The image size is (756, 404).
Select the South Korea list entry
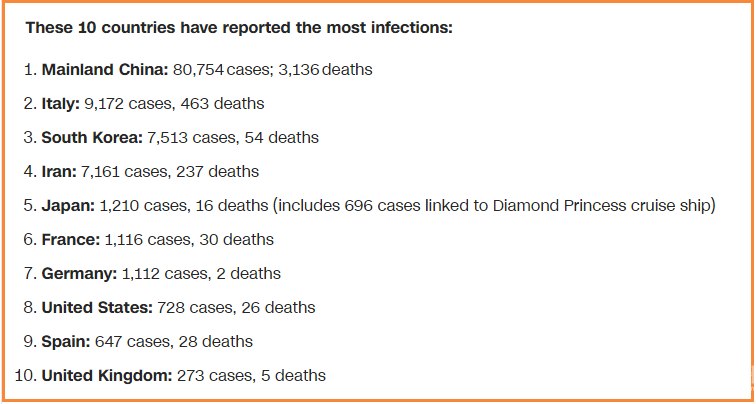pyautogui.click(x=171, y=138)
